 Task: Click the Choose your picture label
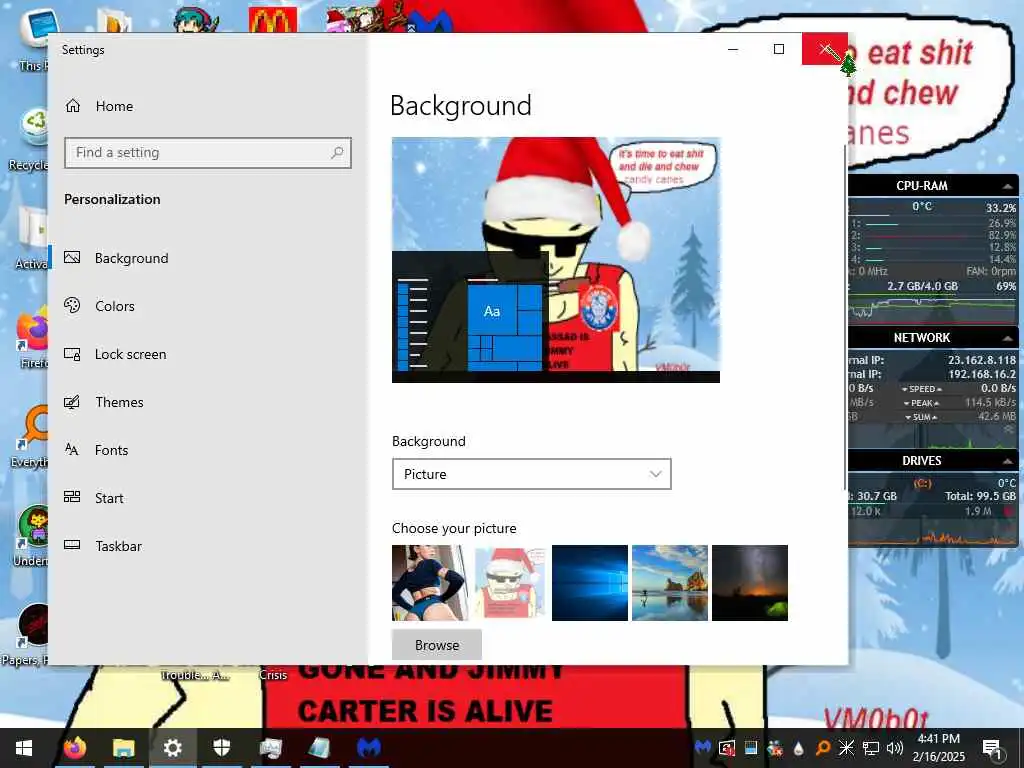454,528
